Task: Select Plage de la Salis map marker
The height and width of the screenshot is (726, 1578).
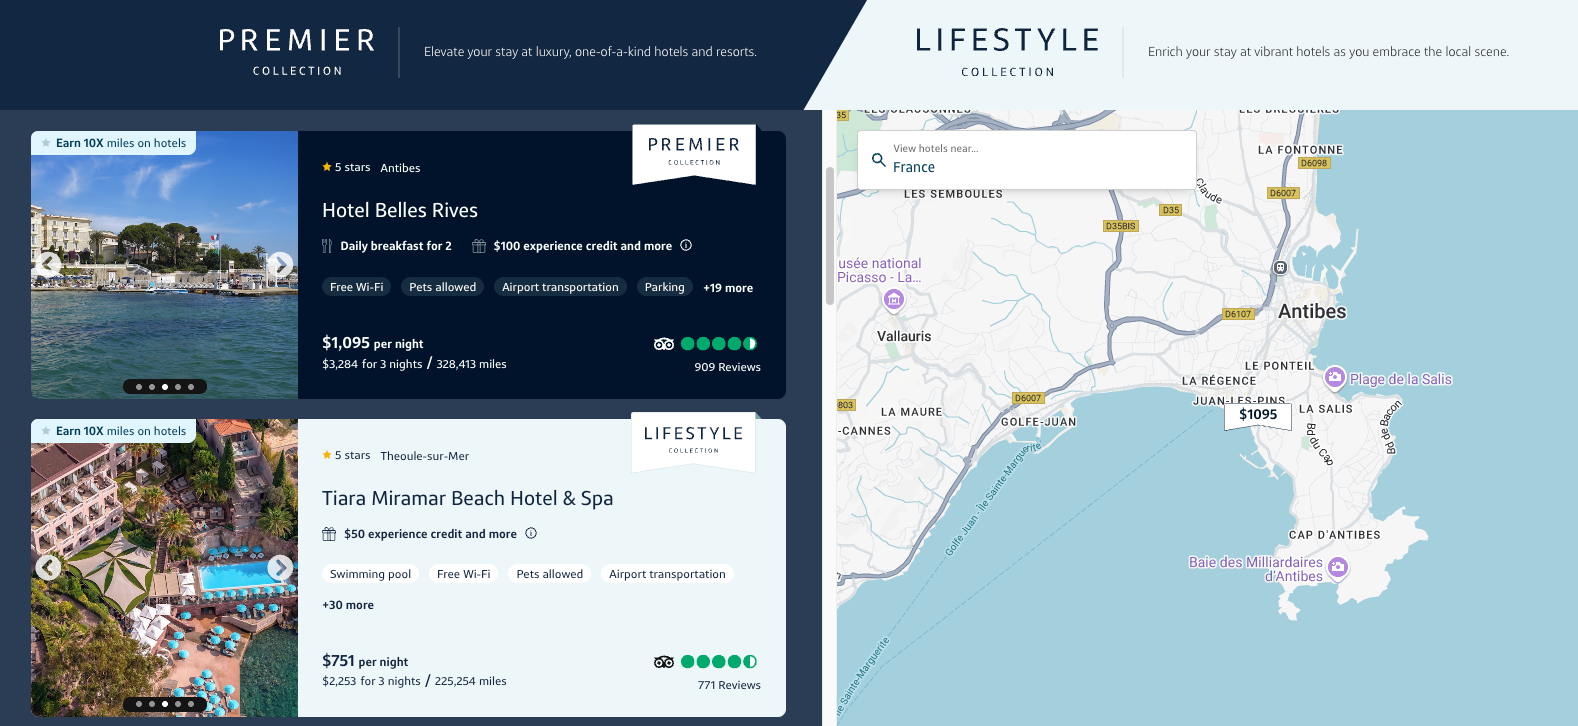Action: [1334, 378]
